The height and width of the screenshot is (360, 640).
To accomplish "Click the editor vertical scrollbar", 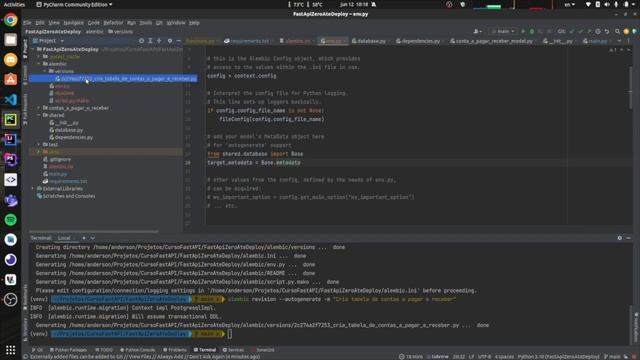I will (631, 87).
